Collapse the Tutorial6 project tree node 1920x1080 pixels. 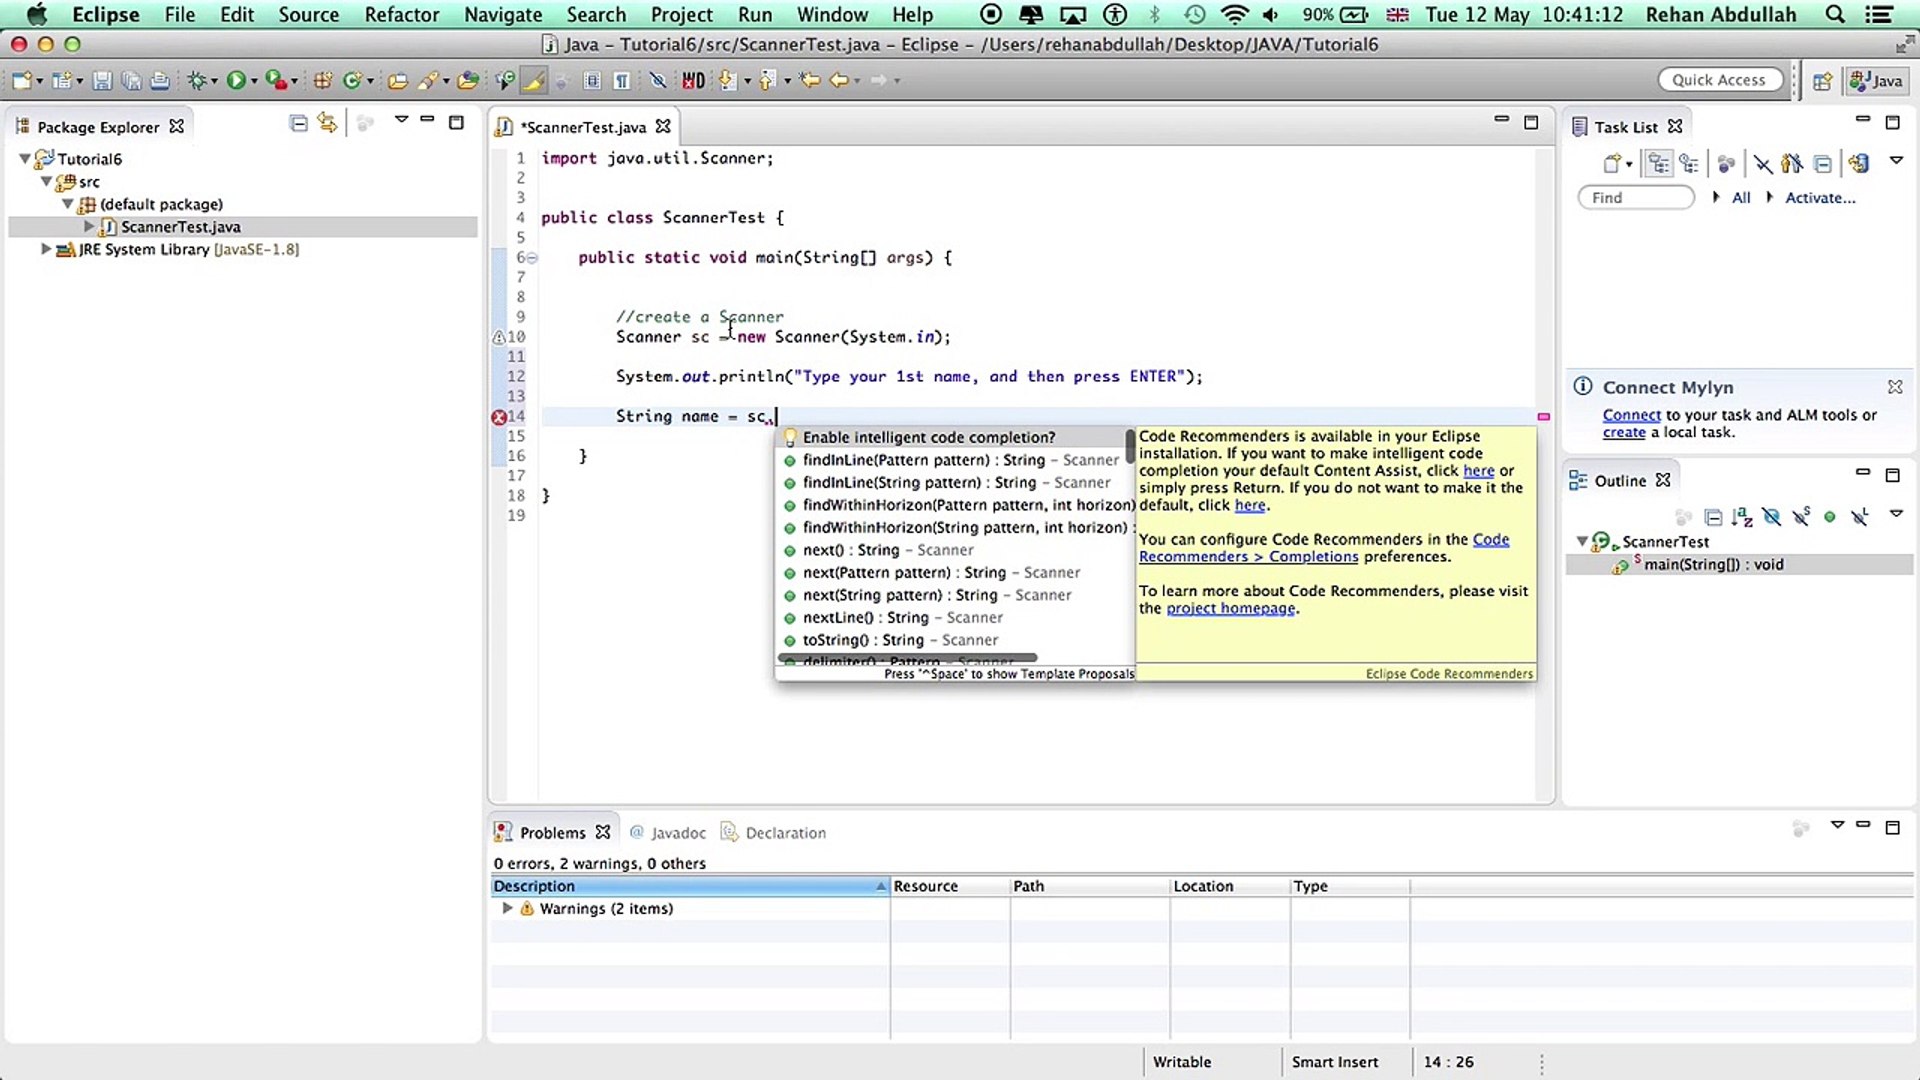[x=25, y=159]
